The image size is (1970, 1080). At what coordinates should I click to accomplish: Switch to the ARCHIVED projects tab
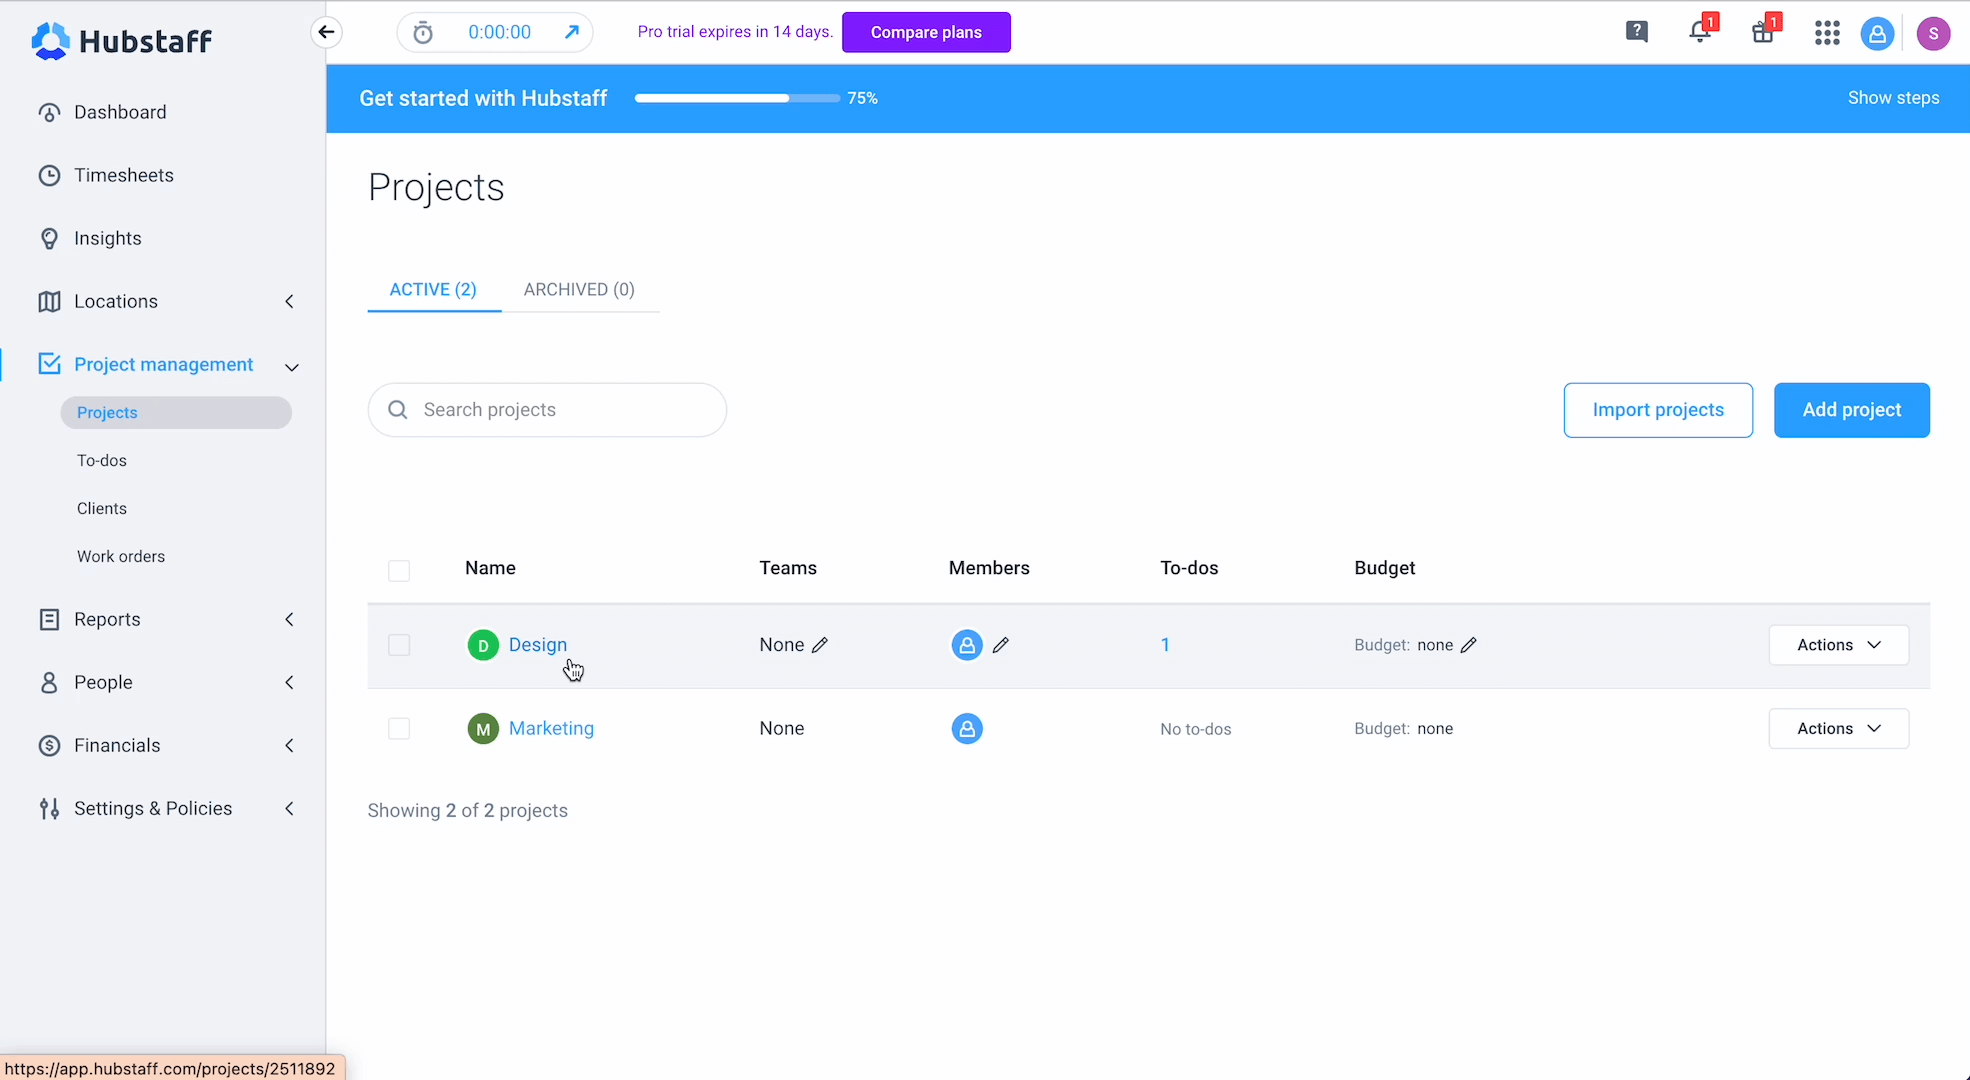pos(578,289)
